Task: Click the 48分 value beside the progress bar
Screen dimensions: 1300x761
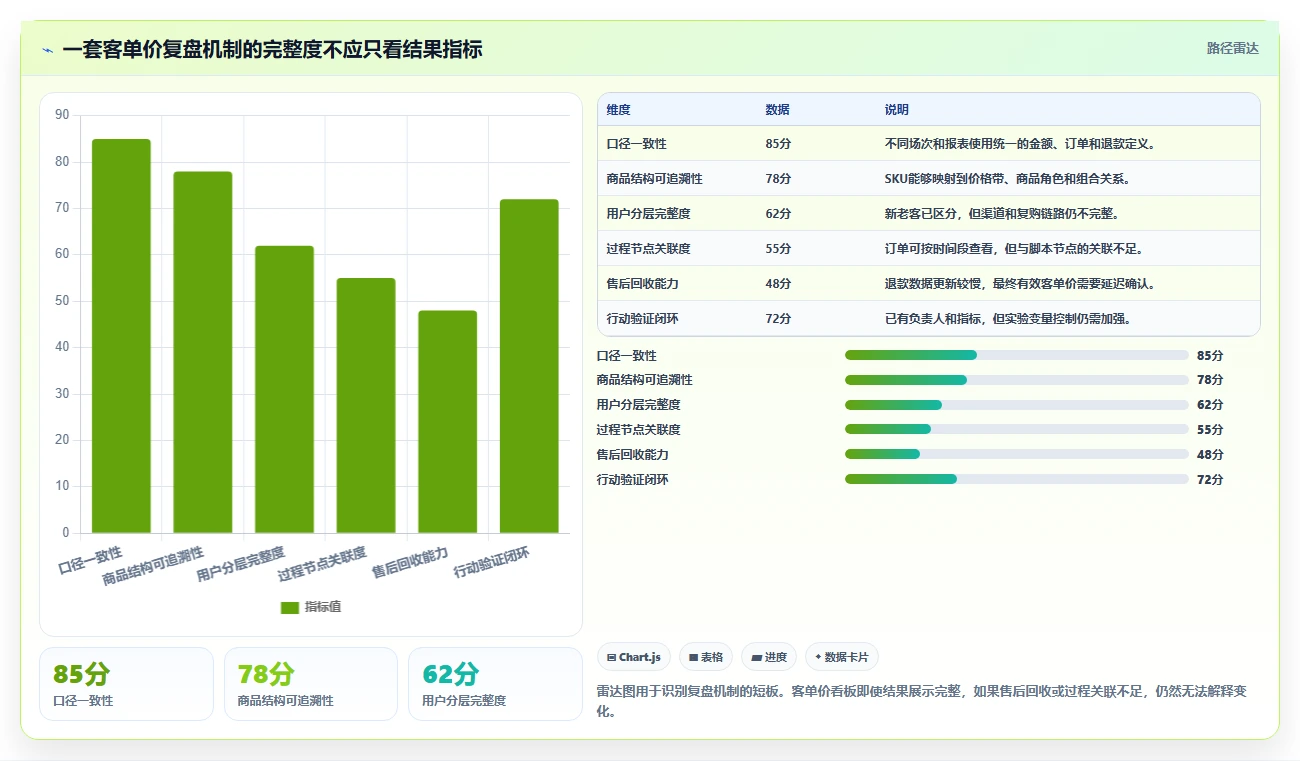Action: (1210, 454)
